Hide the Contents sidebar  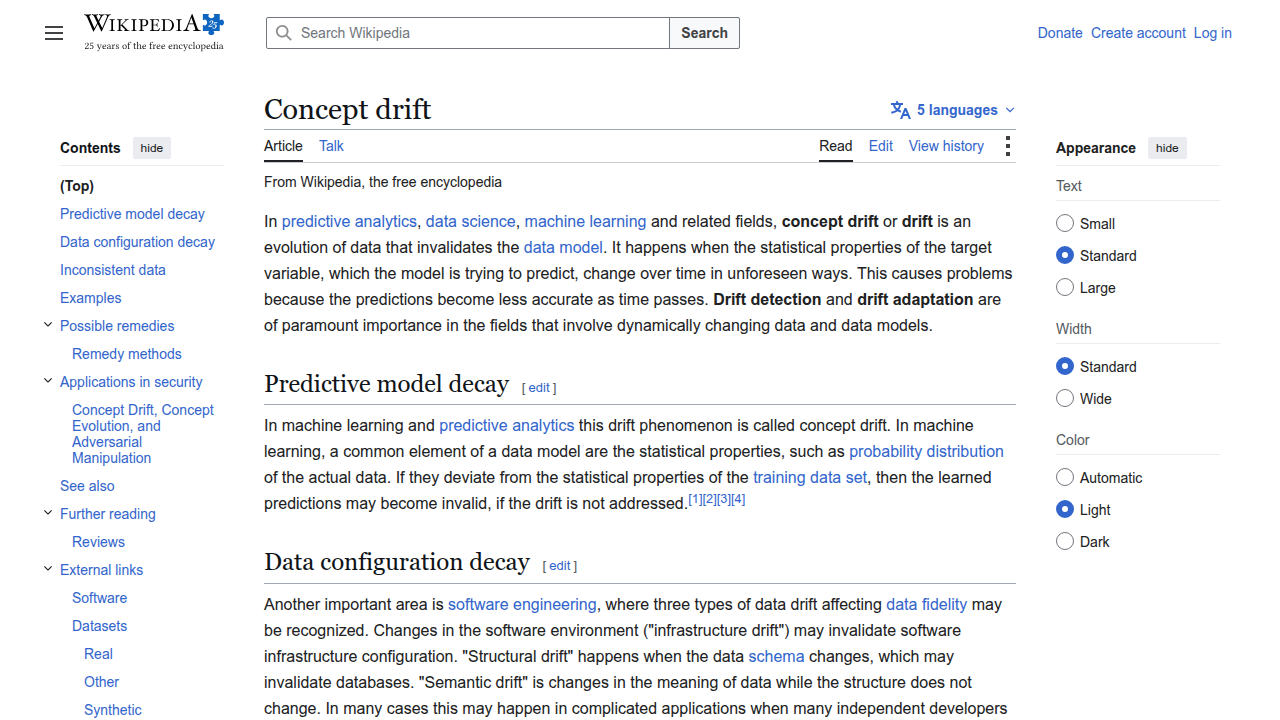coord(152,148)
